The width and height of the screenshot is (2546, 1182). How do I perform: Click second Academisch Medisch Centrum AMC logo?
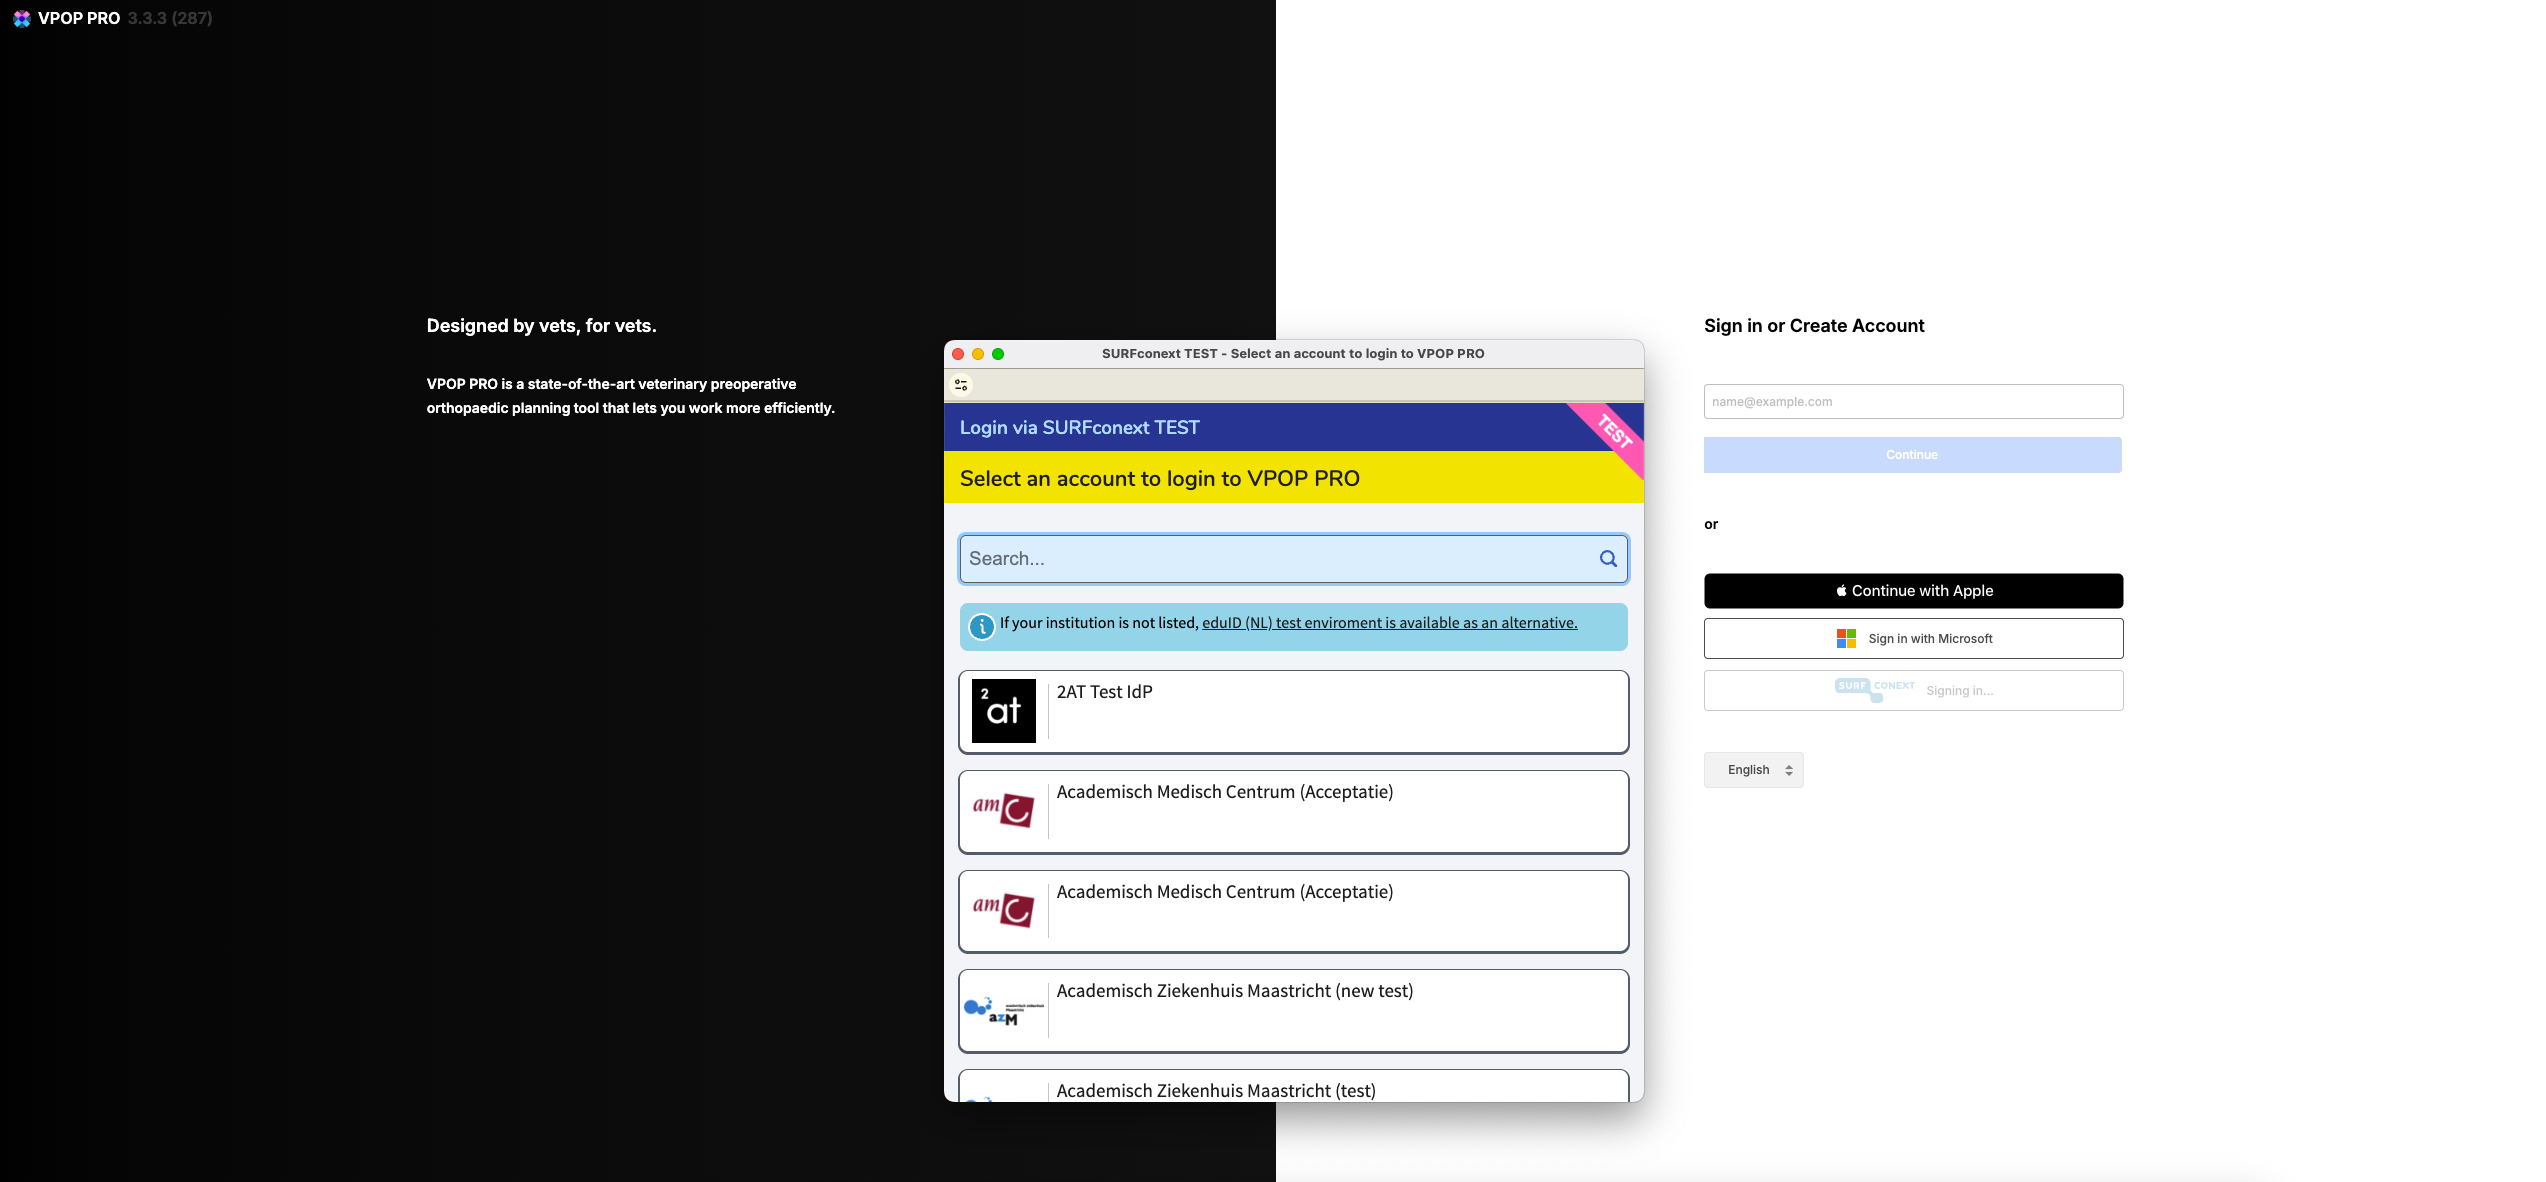1004,909
